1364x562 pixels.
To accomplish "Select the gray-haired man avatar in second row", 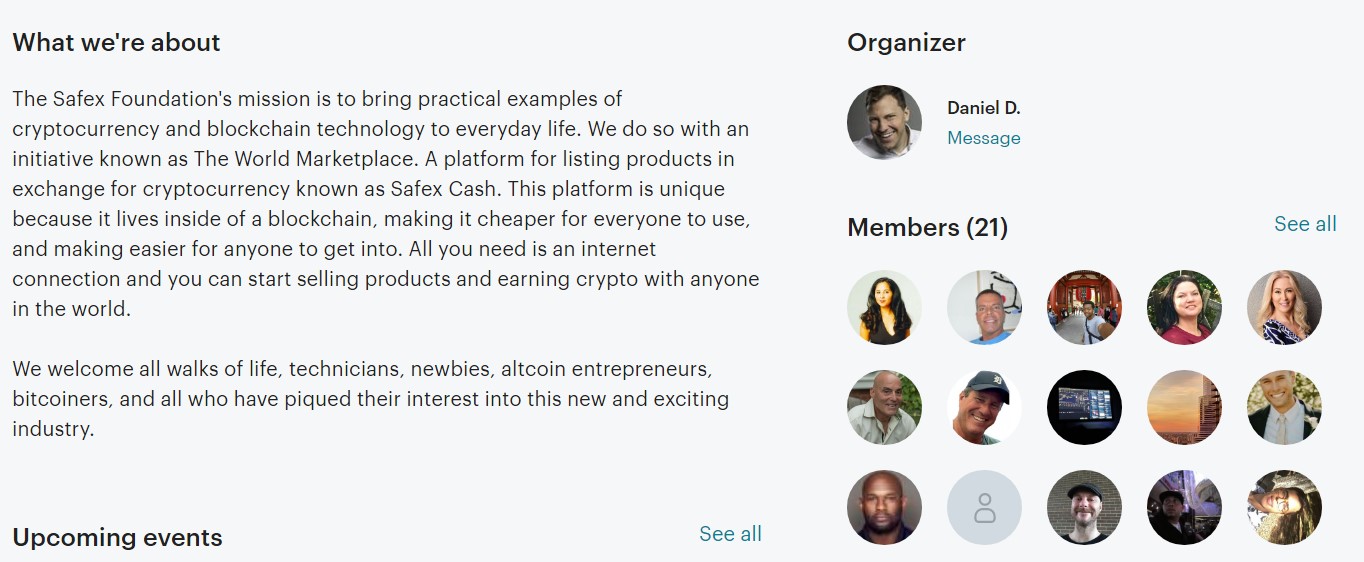I will [884, 408].
